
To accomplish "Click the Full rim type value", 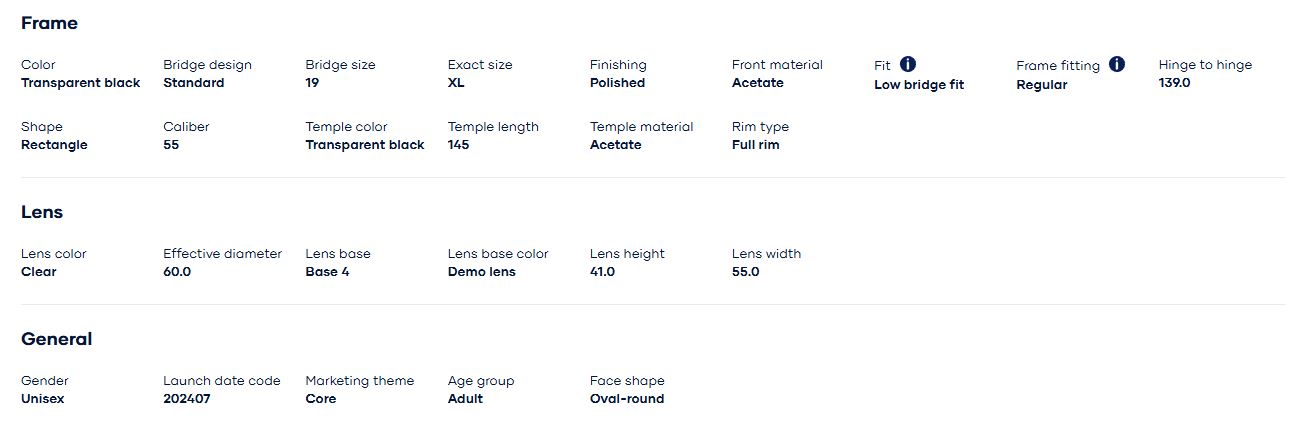I will click(x=755, y=145).
